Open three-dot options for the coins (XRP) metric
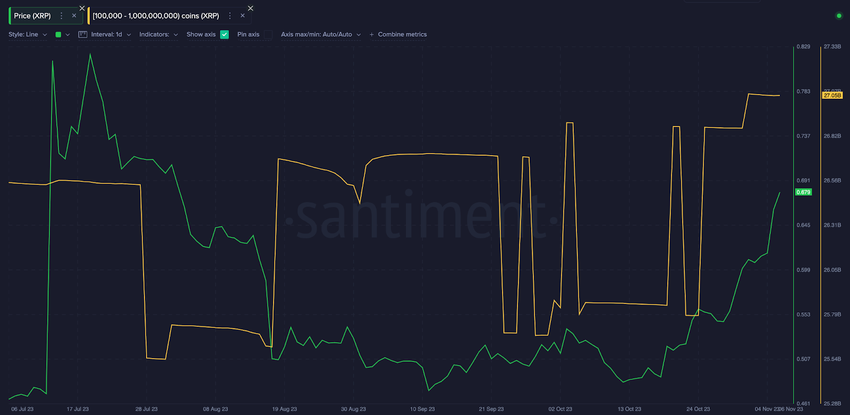850x415 pixels. pyautogui.click(x=230, y=16)
